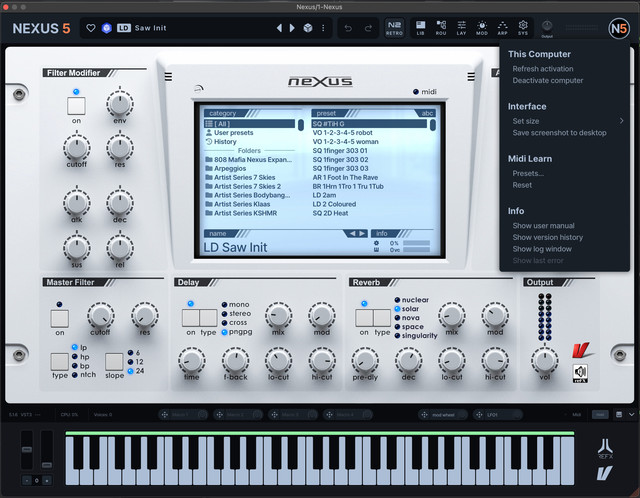Toggle Reverb on button

[364, 318]
